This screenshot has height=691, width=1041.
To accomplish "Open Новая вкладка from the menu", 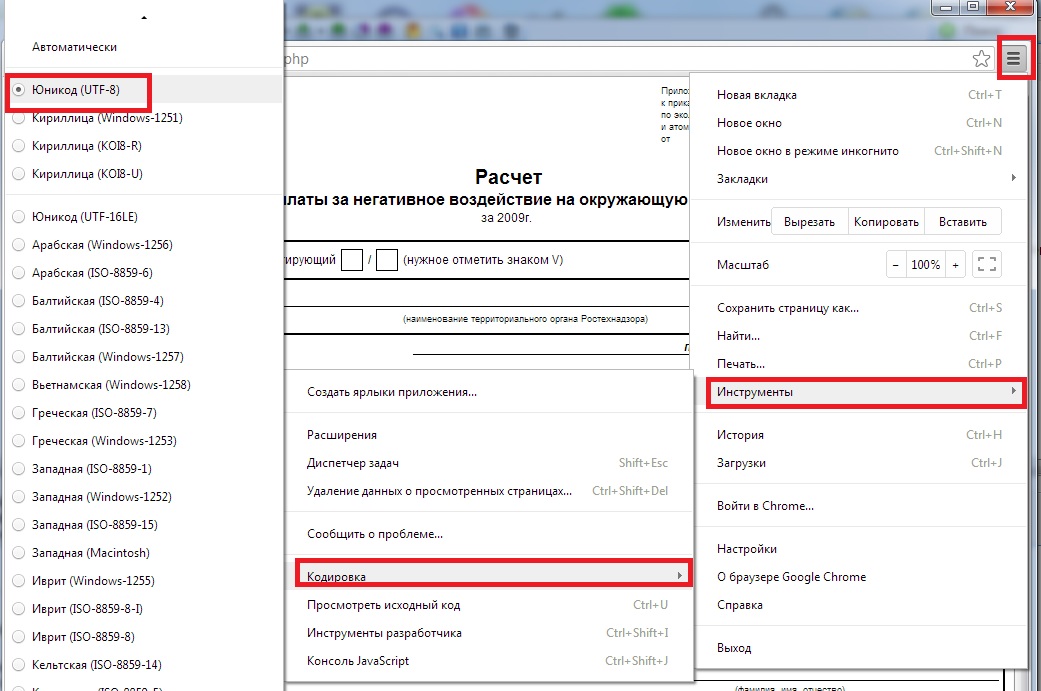I will click(x=757, y=95).
